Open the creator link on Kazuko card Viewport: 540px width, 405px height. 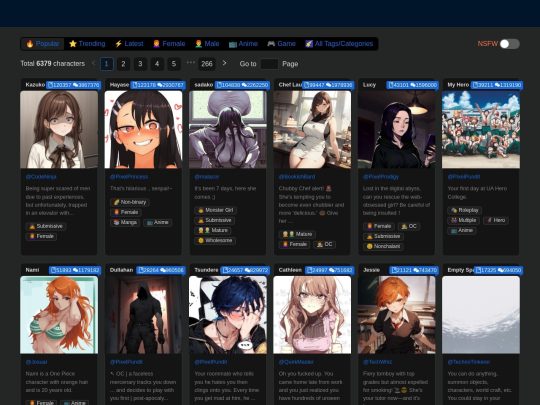tap(41, 177)
